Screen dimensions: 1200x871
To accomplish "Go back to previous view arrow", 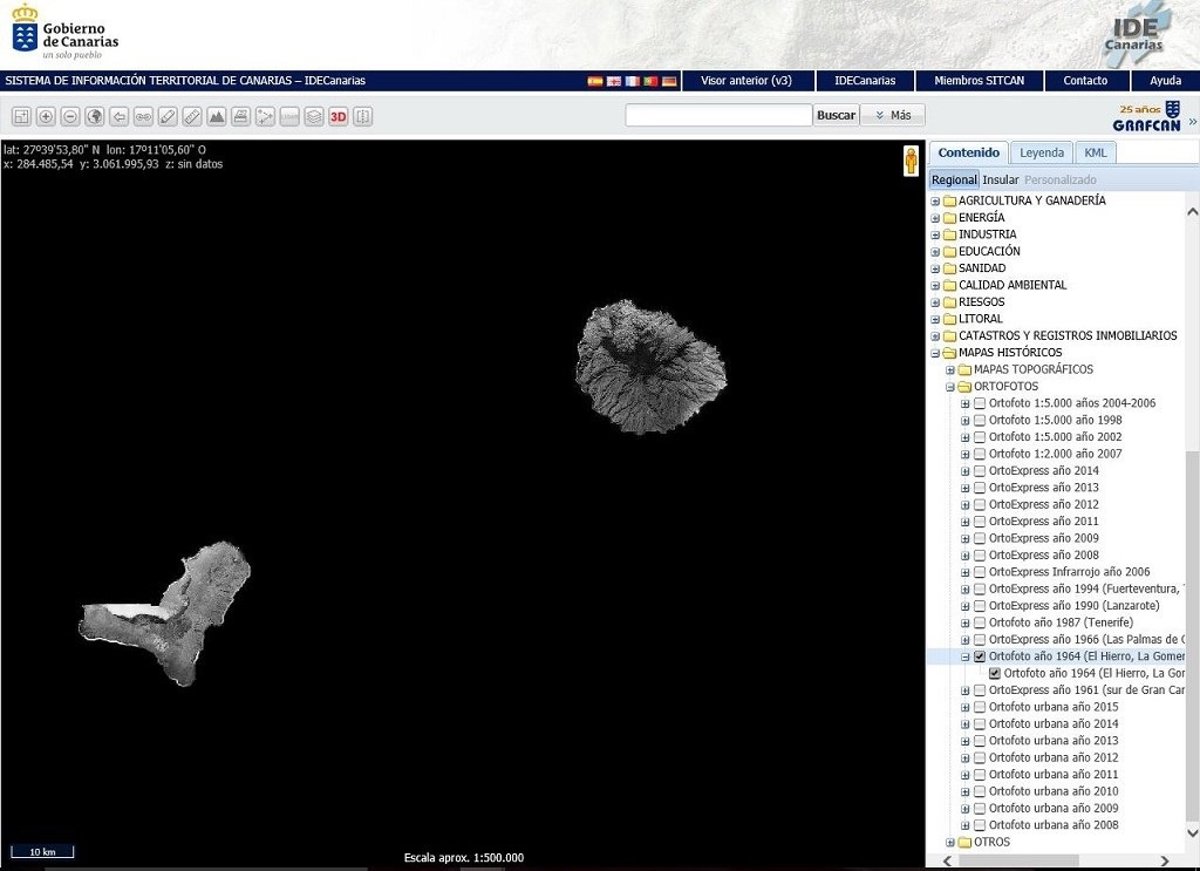I will pos(119,117).
